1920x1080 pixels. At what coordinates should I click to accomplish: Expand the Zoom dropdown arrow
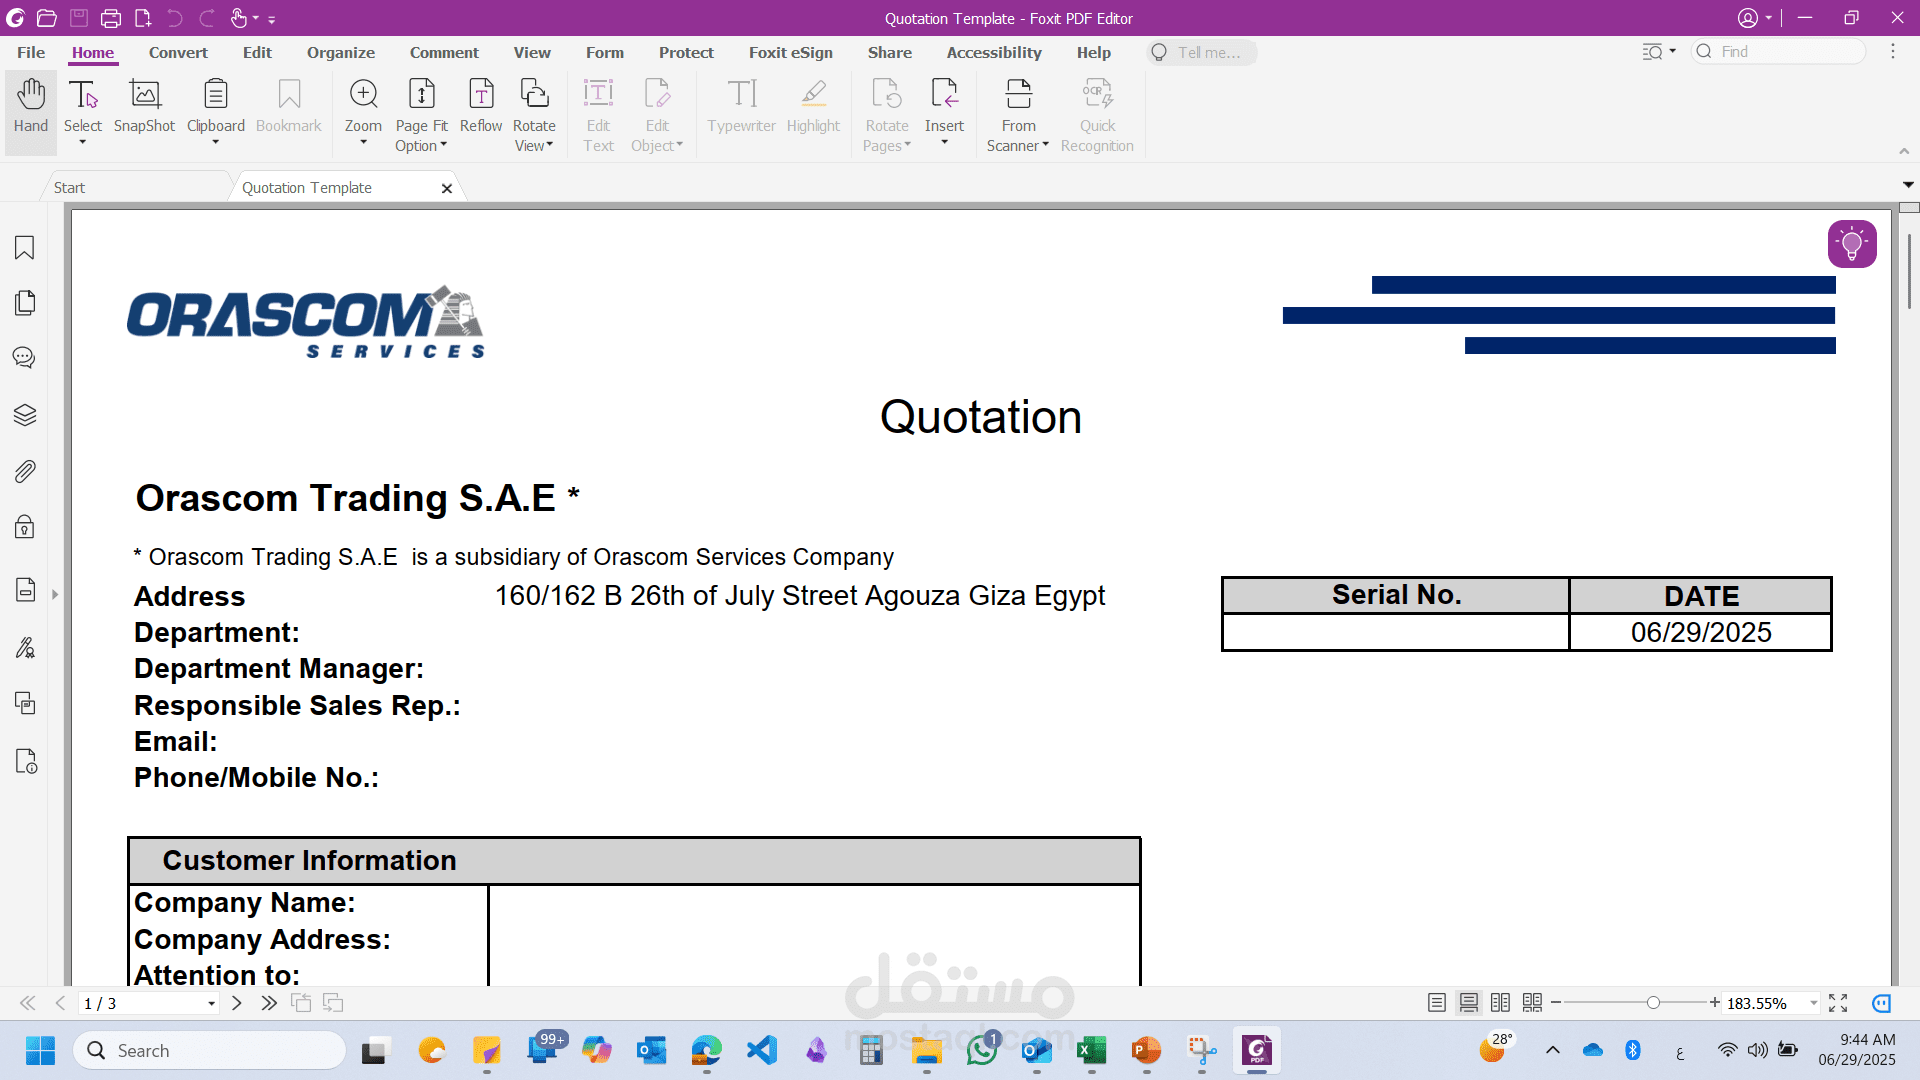tap(363, 143)
